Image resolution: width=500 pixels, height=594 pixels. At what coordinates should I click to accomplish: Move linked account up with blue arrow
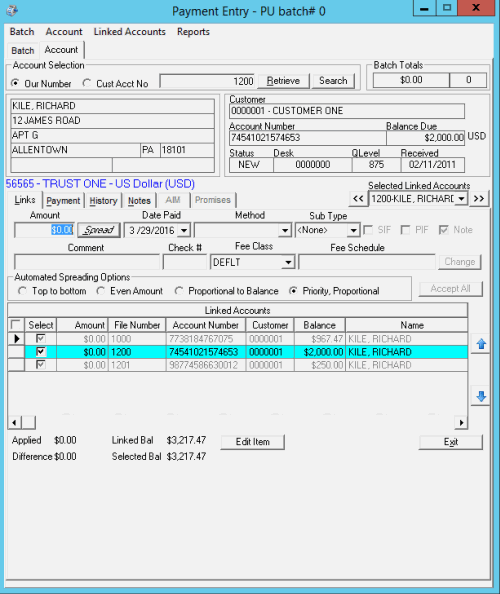[x=481, y=344]
